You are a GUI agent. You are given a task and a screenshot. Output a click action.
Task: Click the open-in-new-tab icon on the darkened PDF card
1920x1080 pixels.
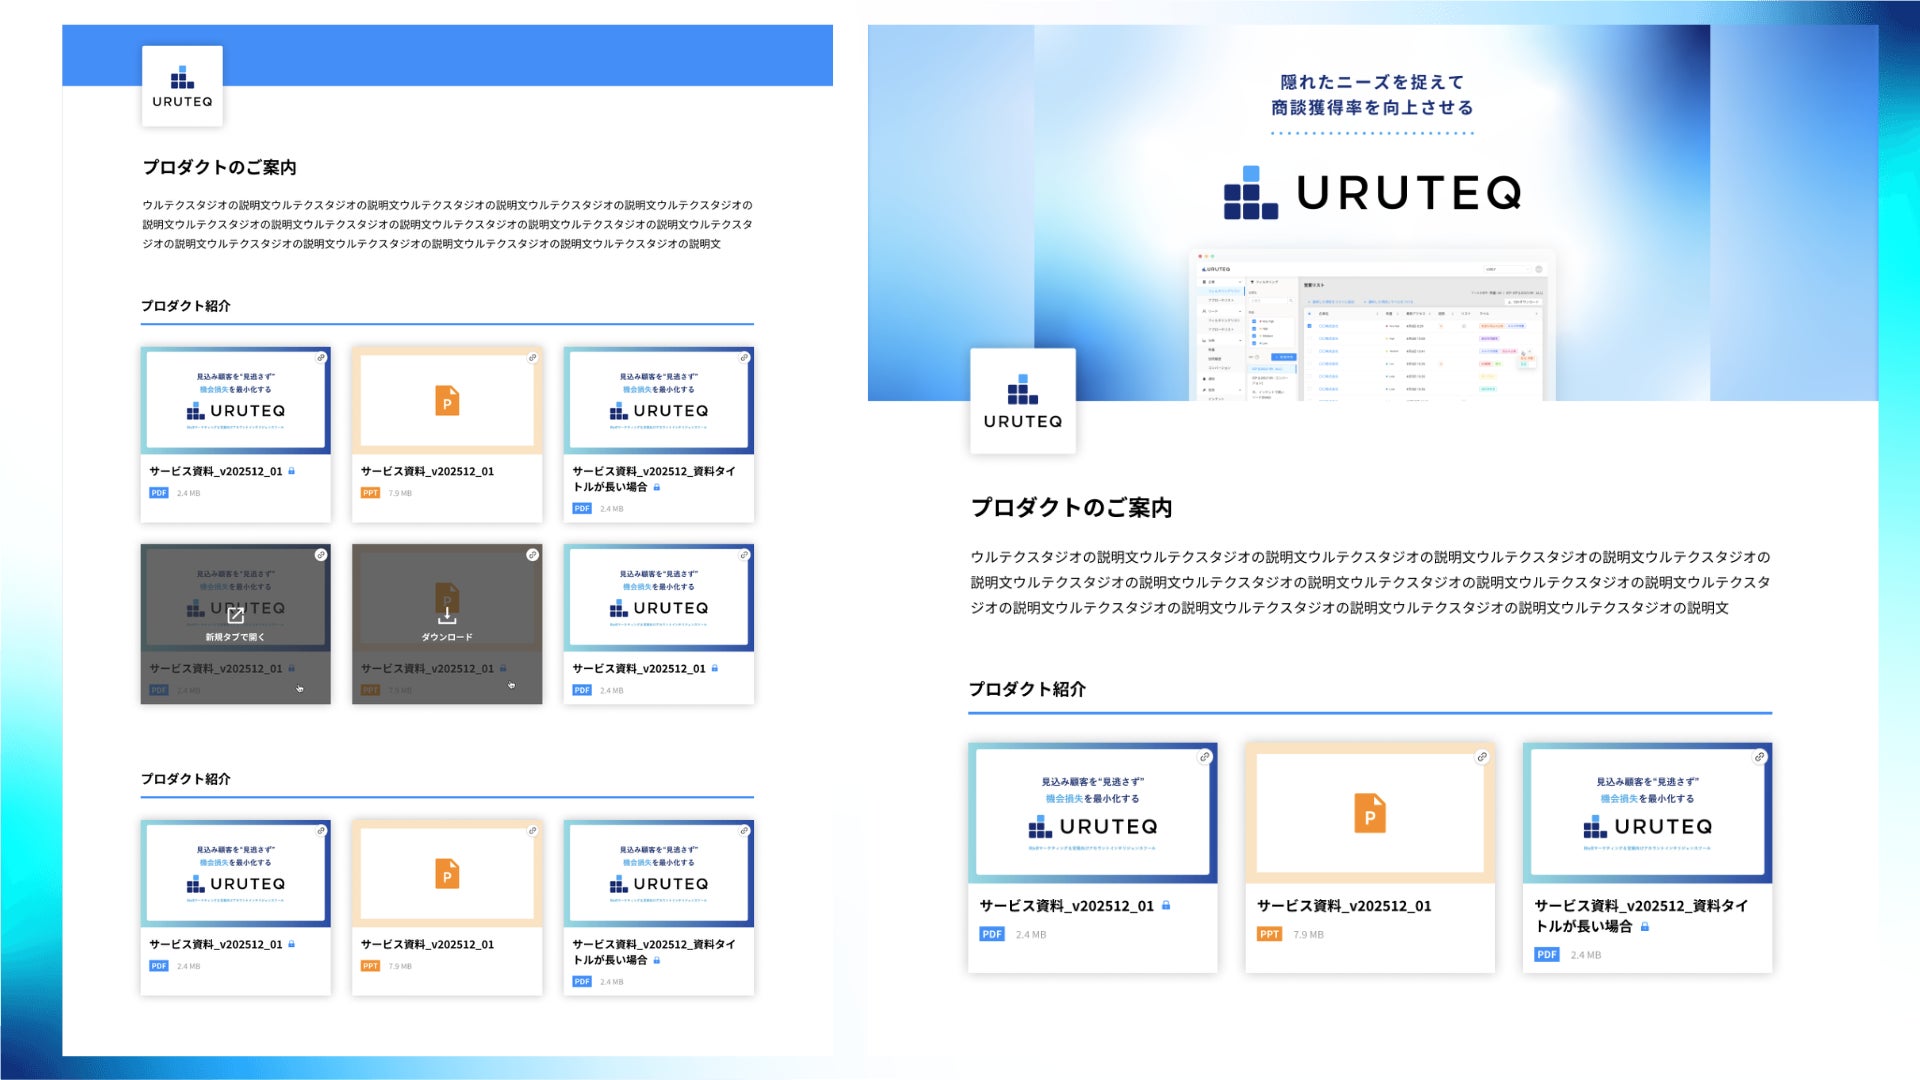coord(236,615)
